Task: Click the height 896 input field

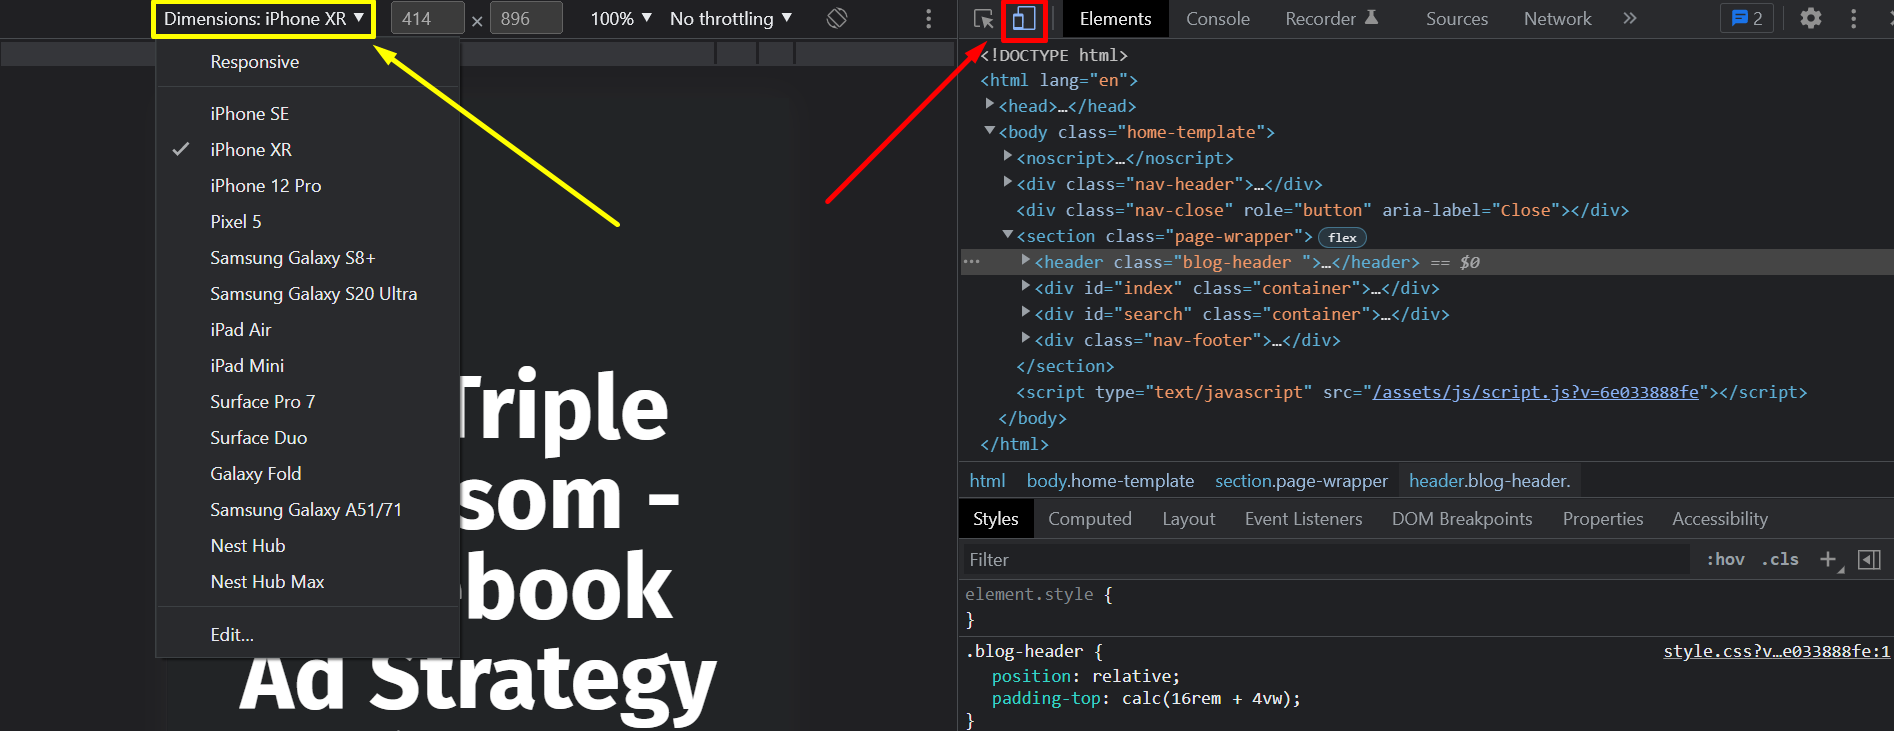Action: [526, 18]
